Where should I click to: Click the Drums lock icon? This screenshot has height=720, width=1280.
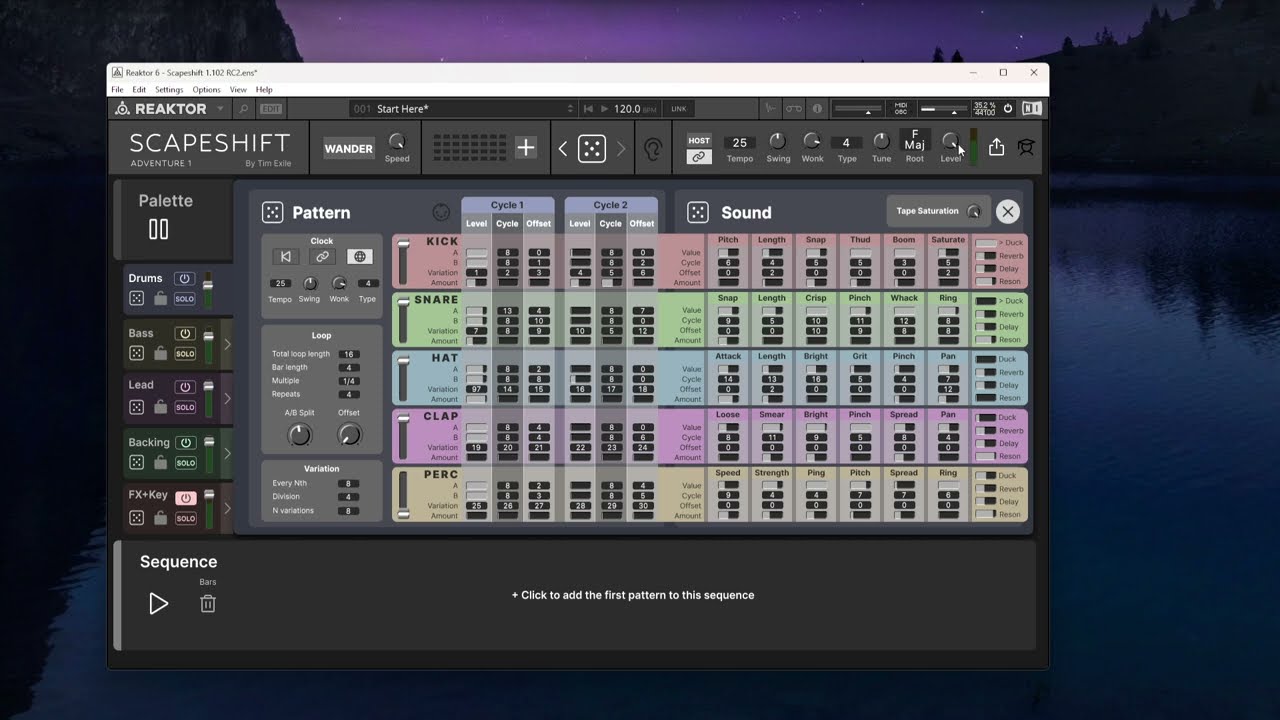(x=160, y=298)
